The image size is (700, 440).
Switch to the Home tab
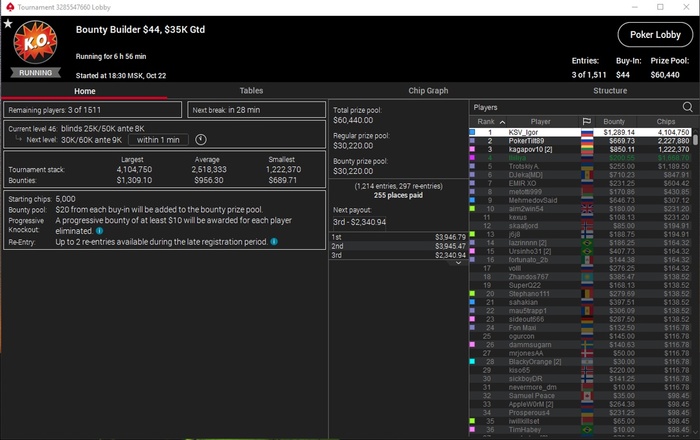[84, 91]
